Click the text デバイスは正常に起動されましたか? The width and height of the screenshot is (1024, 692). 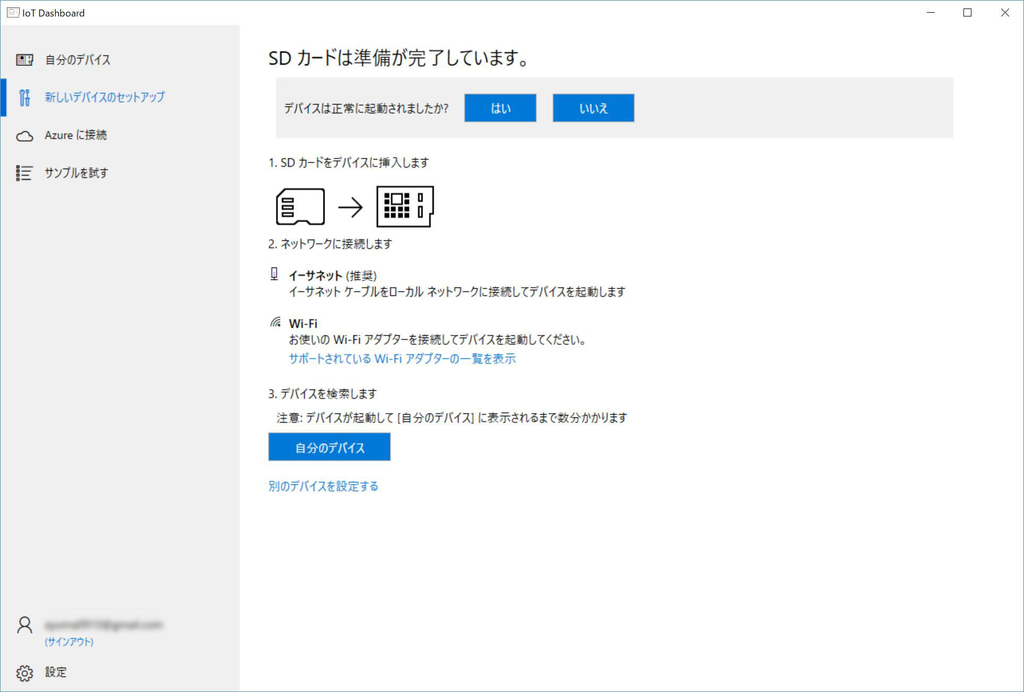pos(366,108)
